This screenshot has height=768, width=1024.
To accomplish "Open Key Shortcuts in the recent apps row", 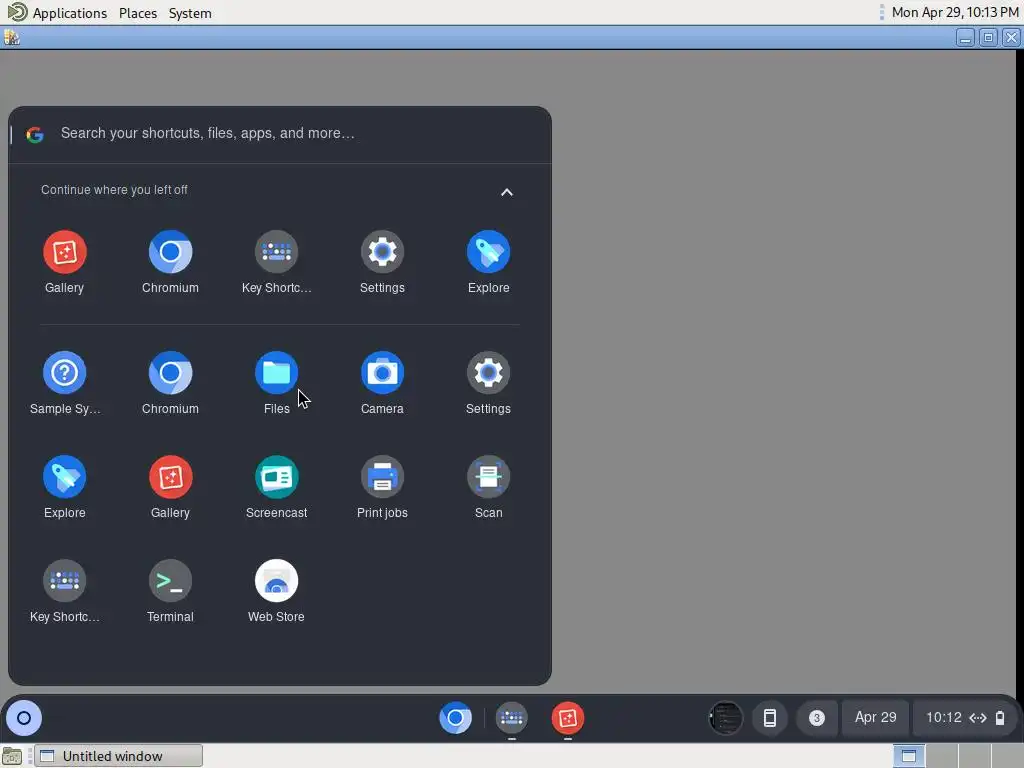I will (x=276, y=262).
